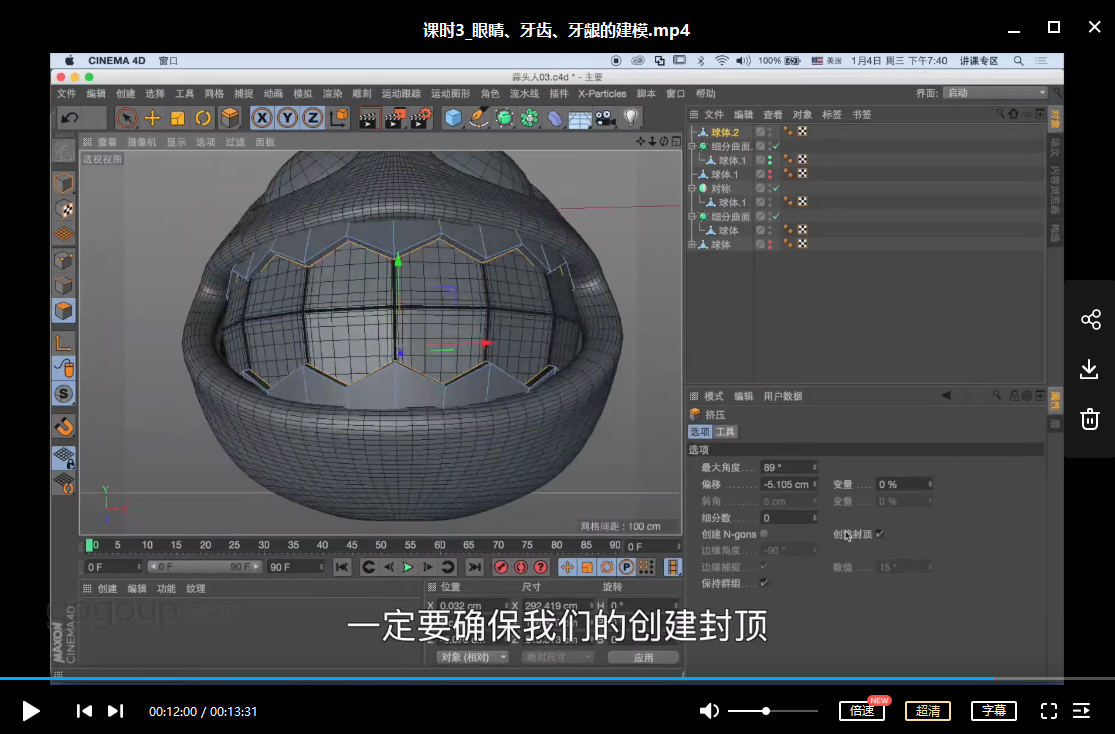The height and width of the screenshot is (734, 1115).
Task: Select the Move tool in toolbar
Action: (152, 118)
